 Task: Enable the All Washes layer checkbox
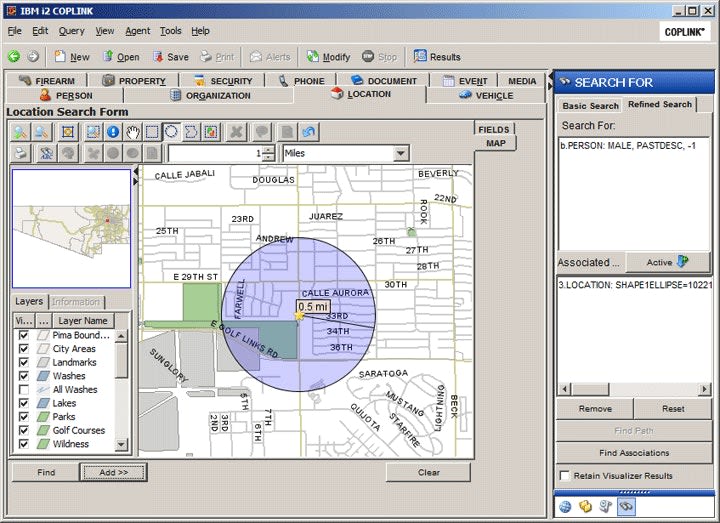click(23, 389)
